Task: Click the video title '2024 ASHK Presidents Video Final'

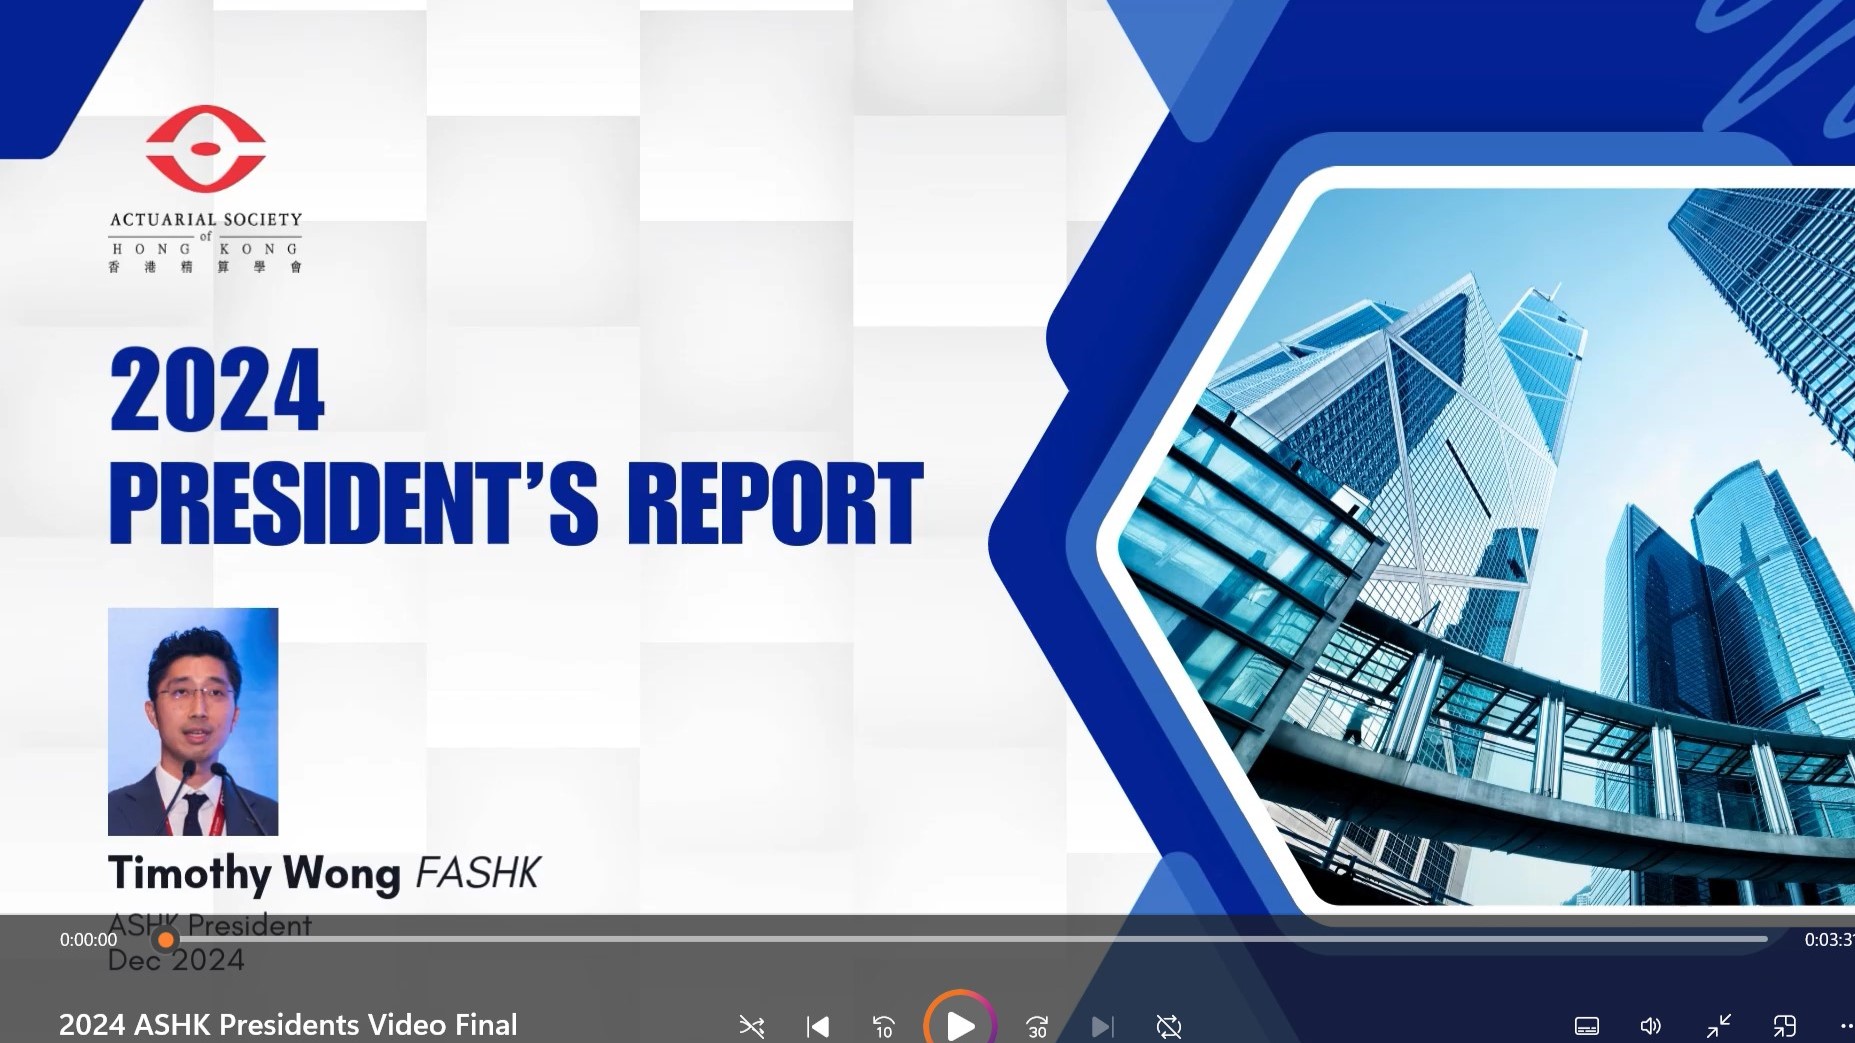Action: click(x=288, y=1025)
